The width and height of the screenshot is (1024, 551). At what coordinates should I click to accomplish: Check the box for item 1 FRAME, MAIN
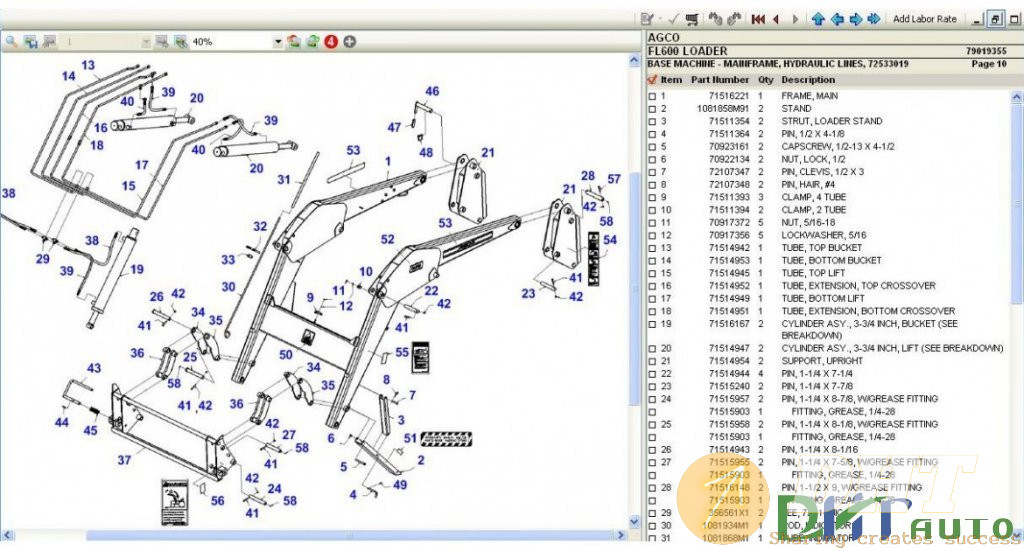point(652,96)
